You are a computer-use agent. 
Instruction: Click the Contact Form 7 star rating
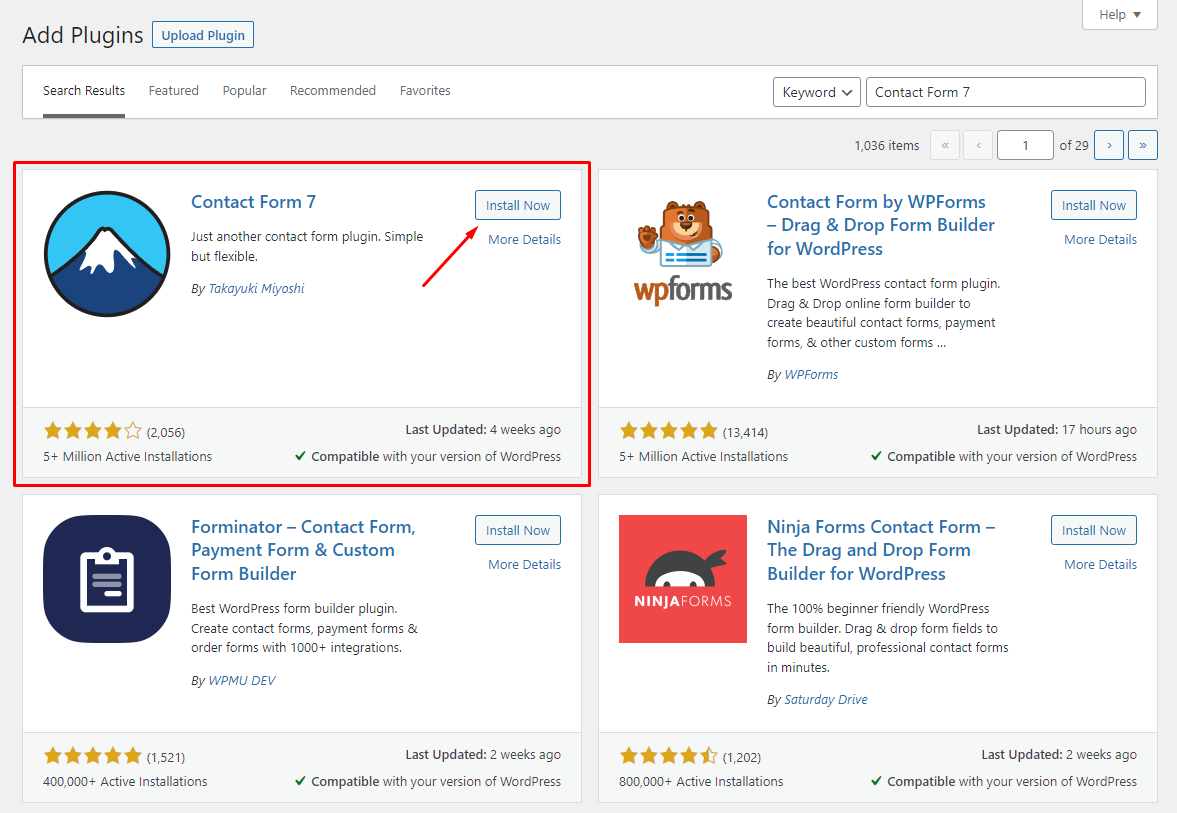click(x=92, y=431)
